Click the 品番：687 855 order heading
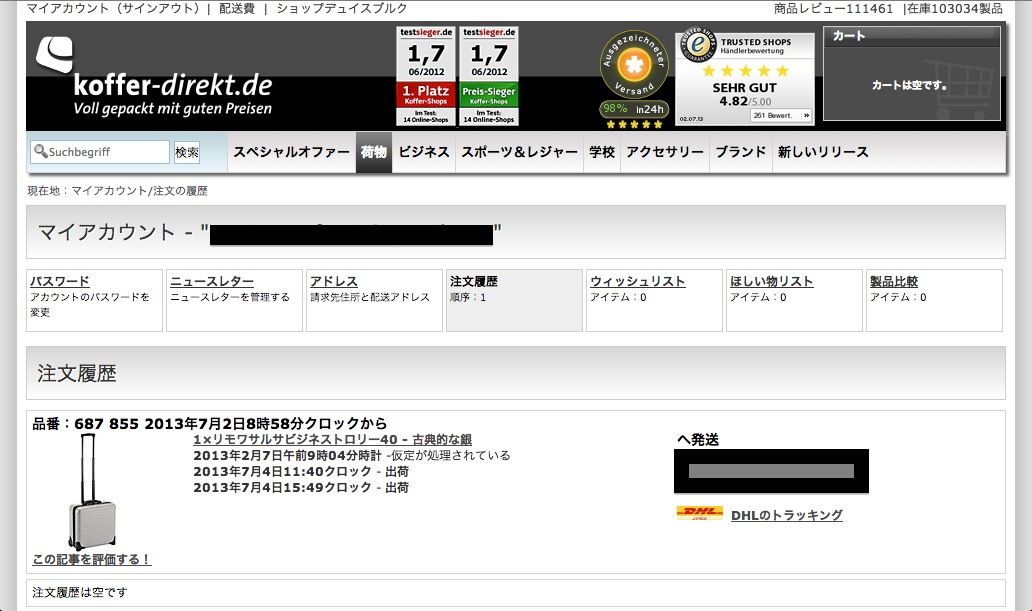Viewport: 1032px width, 611px height. [x=209, y=423]
